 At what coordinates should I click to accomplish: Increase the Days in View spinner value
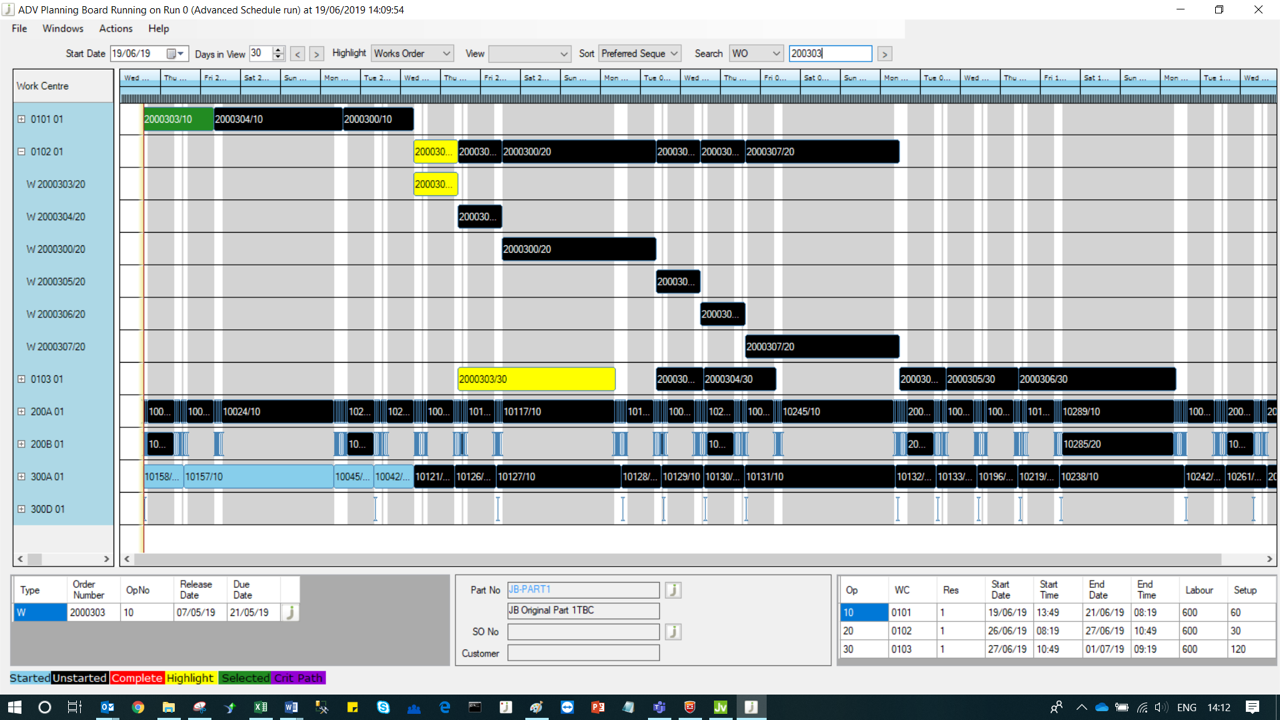pos(278,50)
